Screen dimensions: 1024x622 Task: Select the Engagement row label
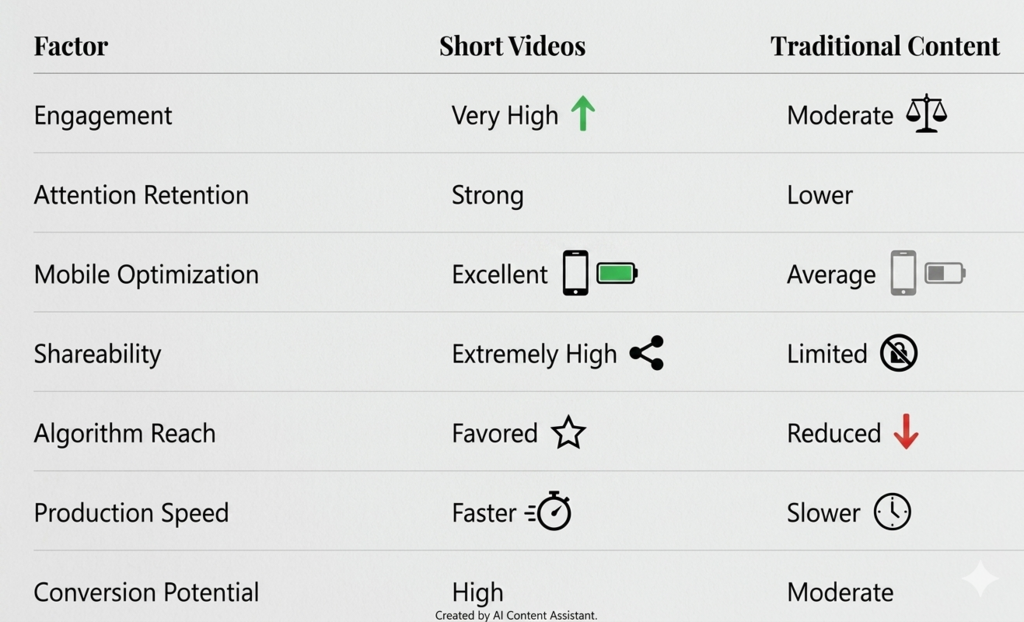click(x=103, y=116)
